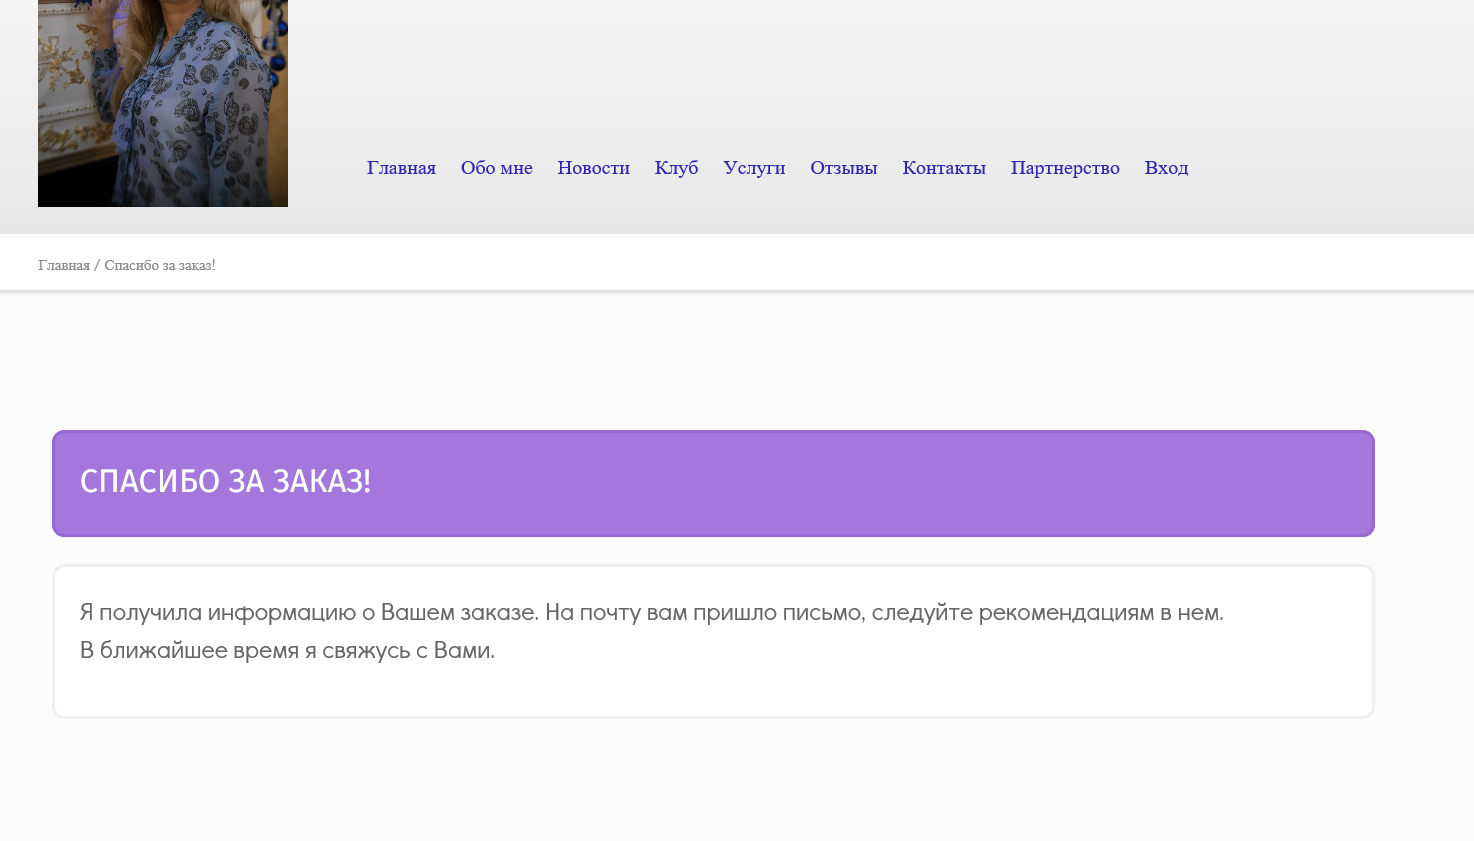Click the purple 'СПАСИБО ЗА ЗАКАЗ!' heading
The image size is (1474, 841).
(x=225, y=482)
